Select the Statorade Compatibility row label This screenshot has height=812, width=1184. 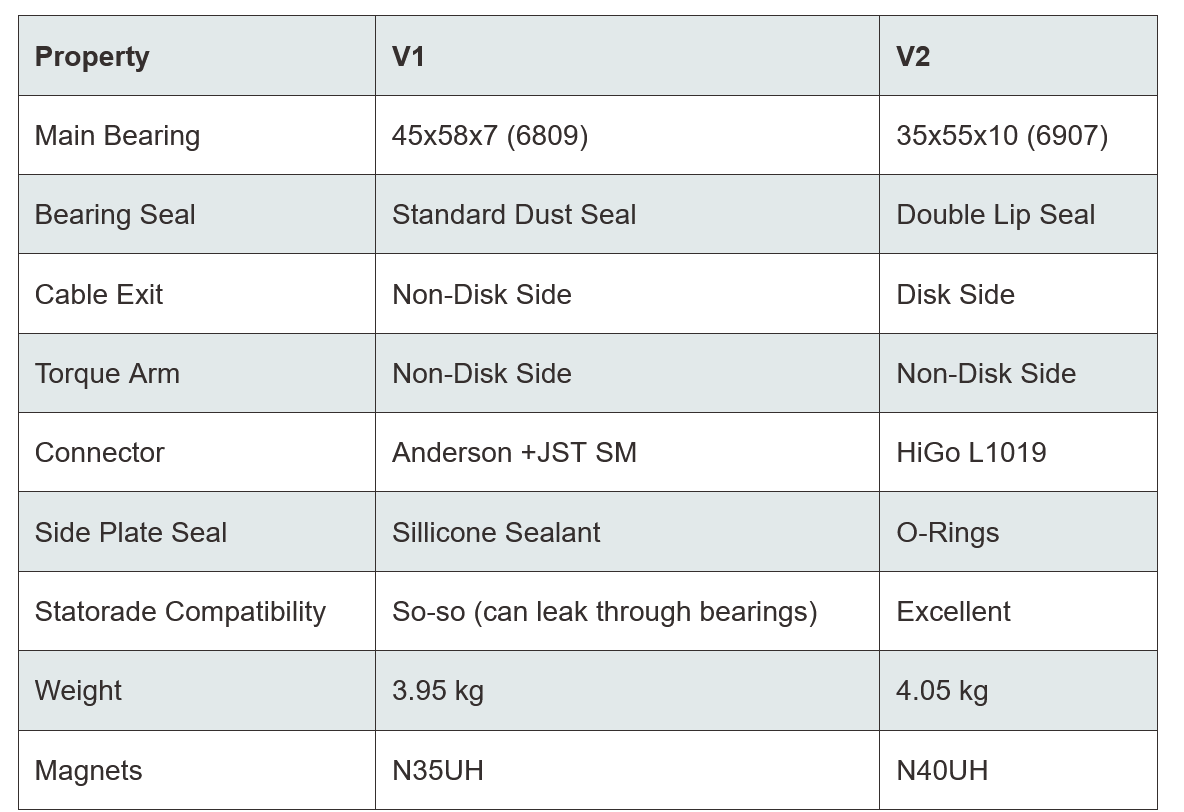[180, 612]
